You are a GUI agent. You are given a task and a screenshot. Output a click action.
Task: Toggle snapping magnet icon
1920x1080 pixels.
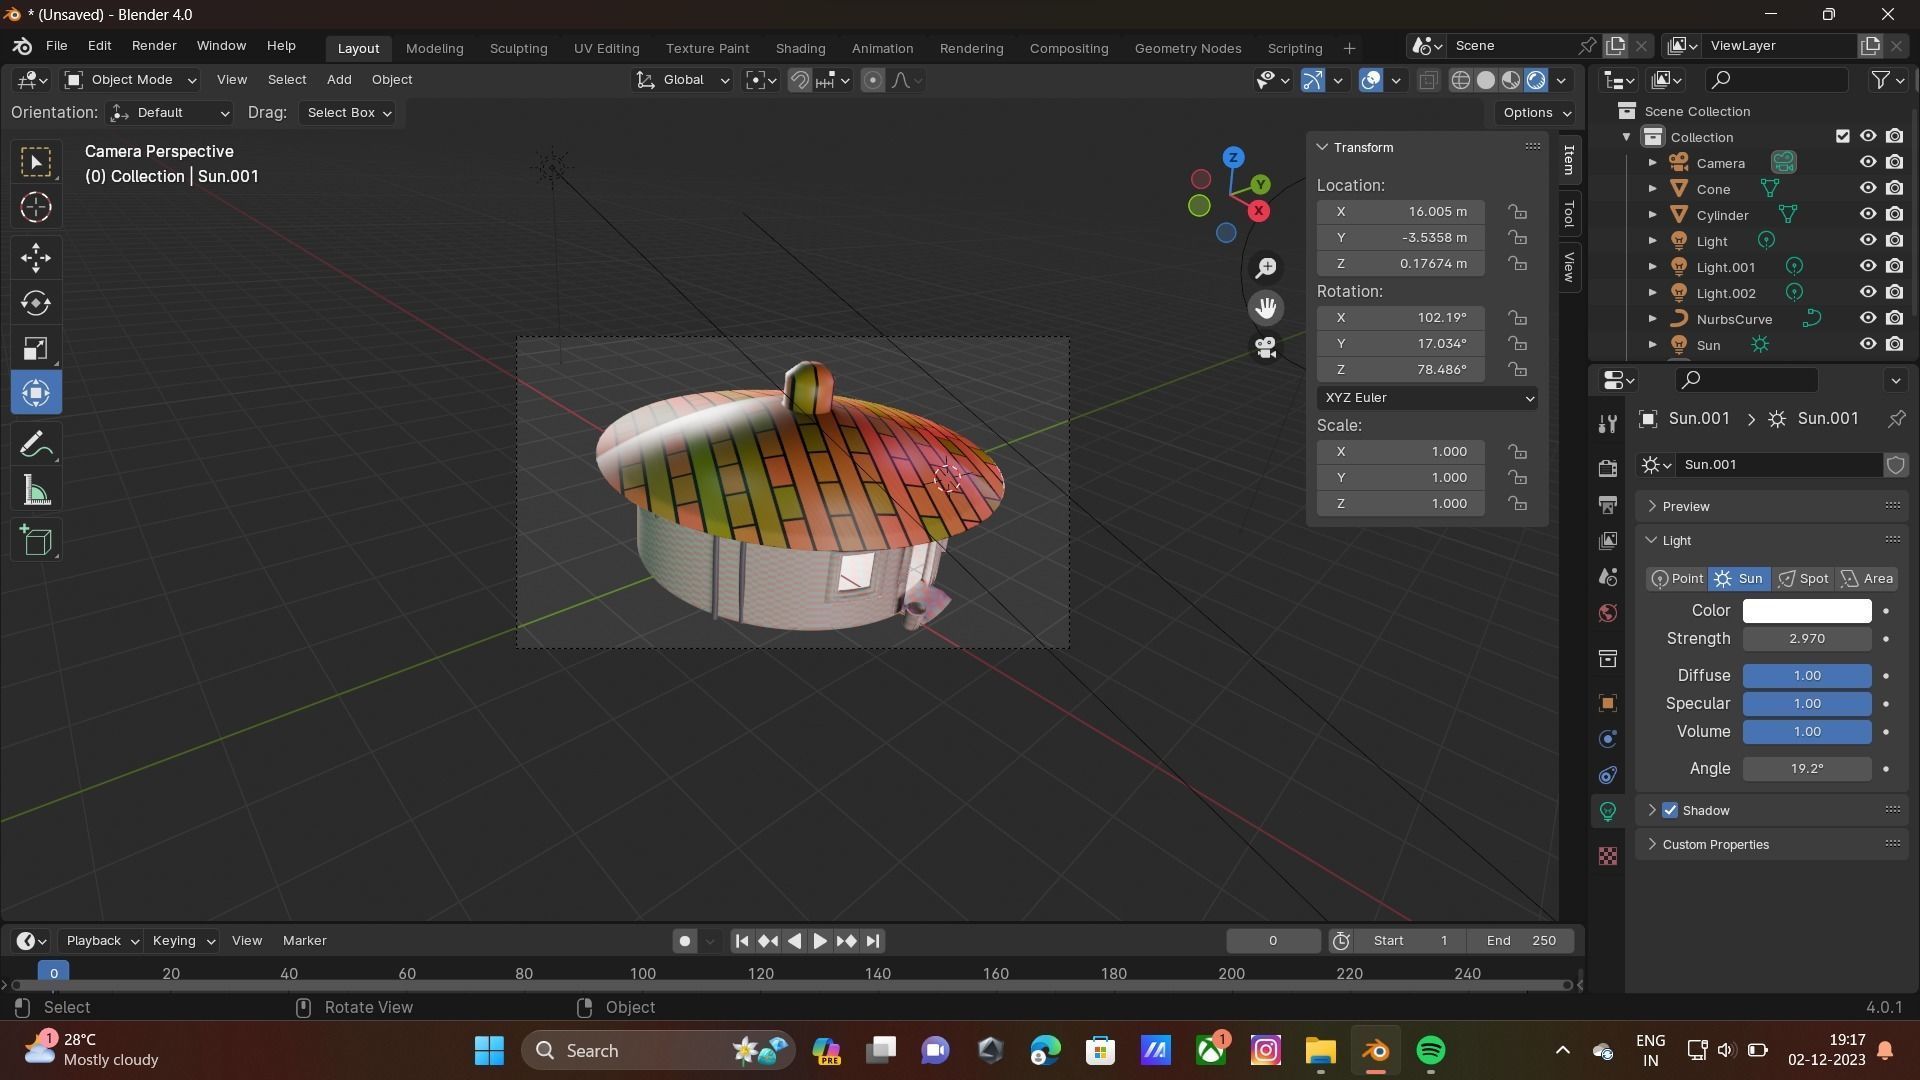[799, 80]
